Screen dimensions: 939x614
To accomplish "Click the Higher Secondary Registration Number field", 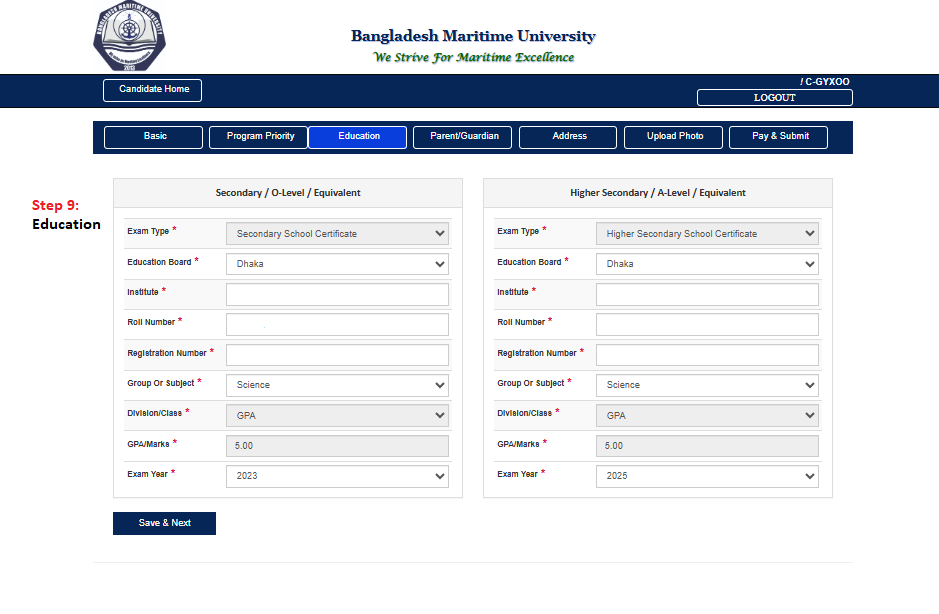I will [707, 355].
